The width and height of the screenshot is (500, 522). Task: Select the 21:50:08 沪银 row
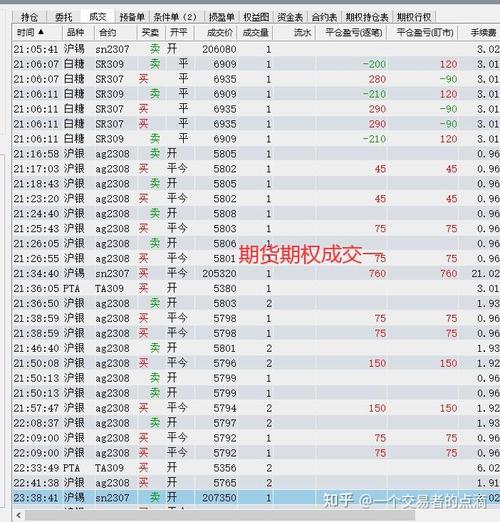(256, 363)
